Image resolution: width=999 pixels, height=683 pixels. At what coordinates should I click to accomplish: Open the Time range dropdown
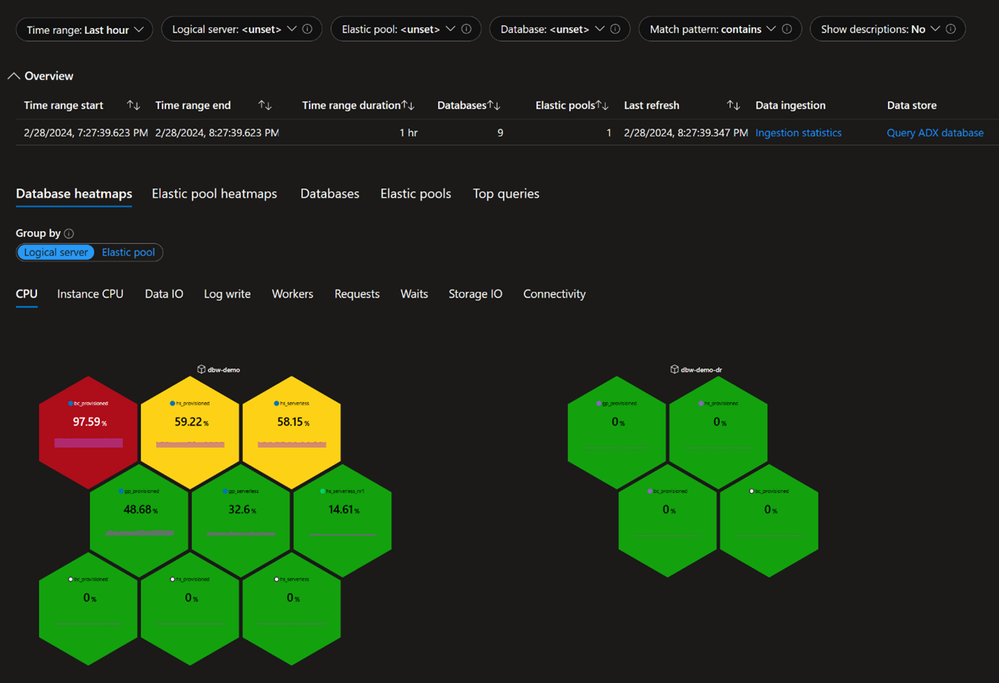coord(84,29)
